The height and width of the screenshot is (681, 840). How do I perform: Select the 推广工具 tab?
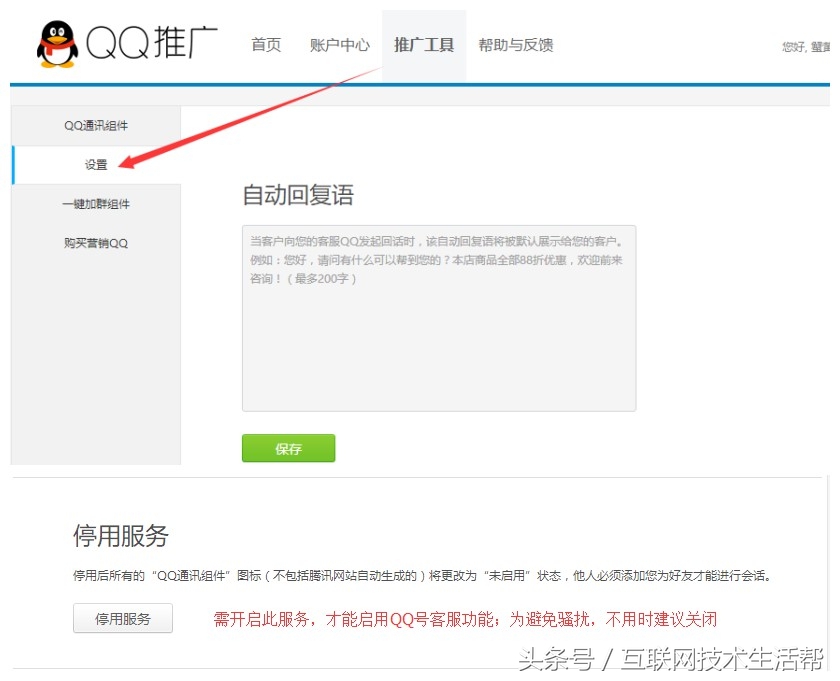424,45
